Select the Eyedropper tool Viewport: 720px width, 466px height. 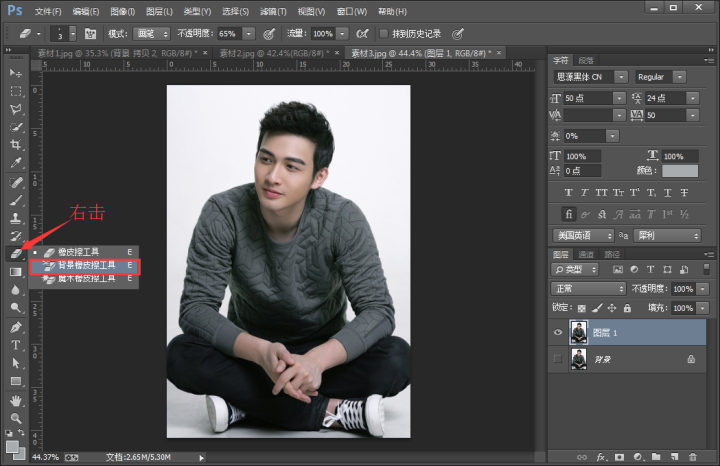tap(16, 163)
